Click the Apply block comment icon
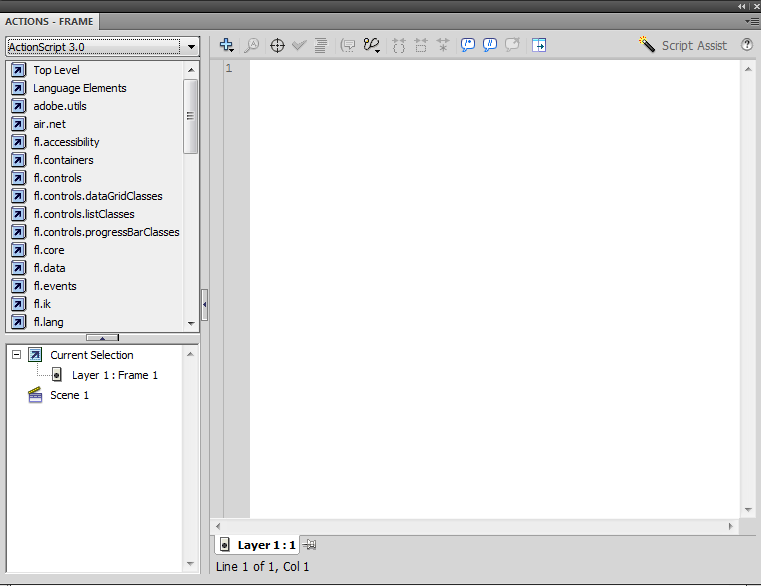The height and width of the screenshot is (586, 761). tap(467, 45)
